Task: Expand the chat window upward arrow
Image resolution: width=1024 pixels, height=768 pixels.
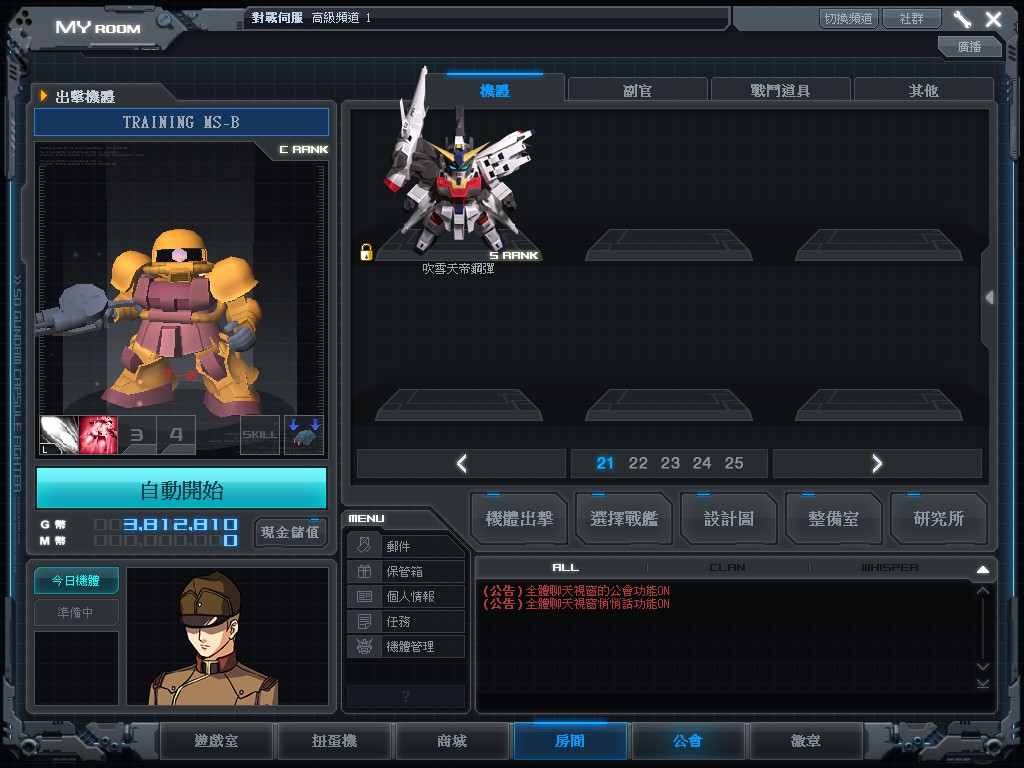Action: click(982, 569)
